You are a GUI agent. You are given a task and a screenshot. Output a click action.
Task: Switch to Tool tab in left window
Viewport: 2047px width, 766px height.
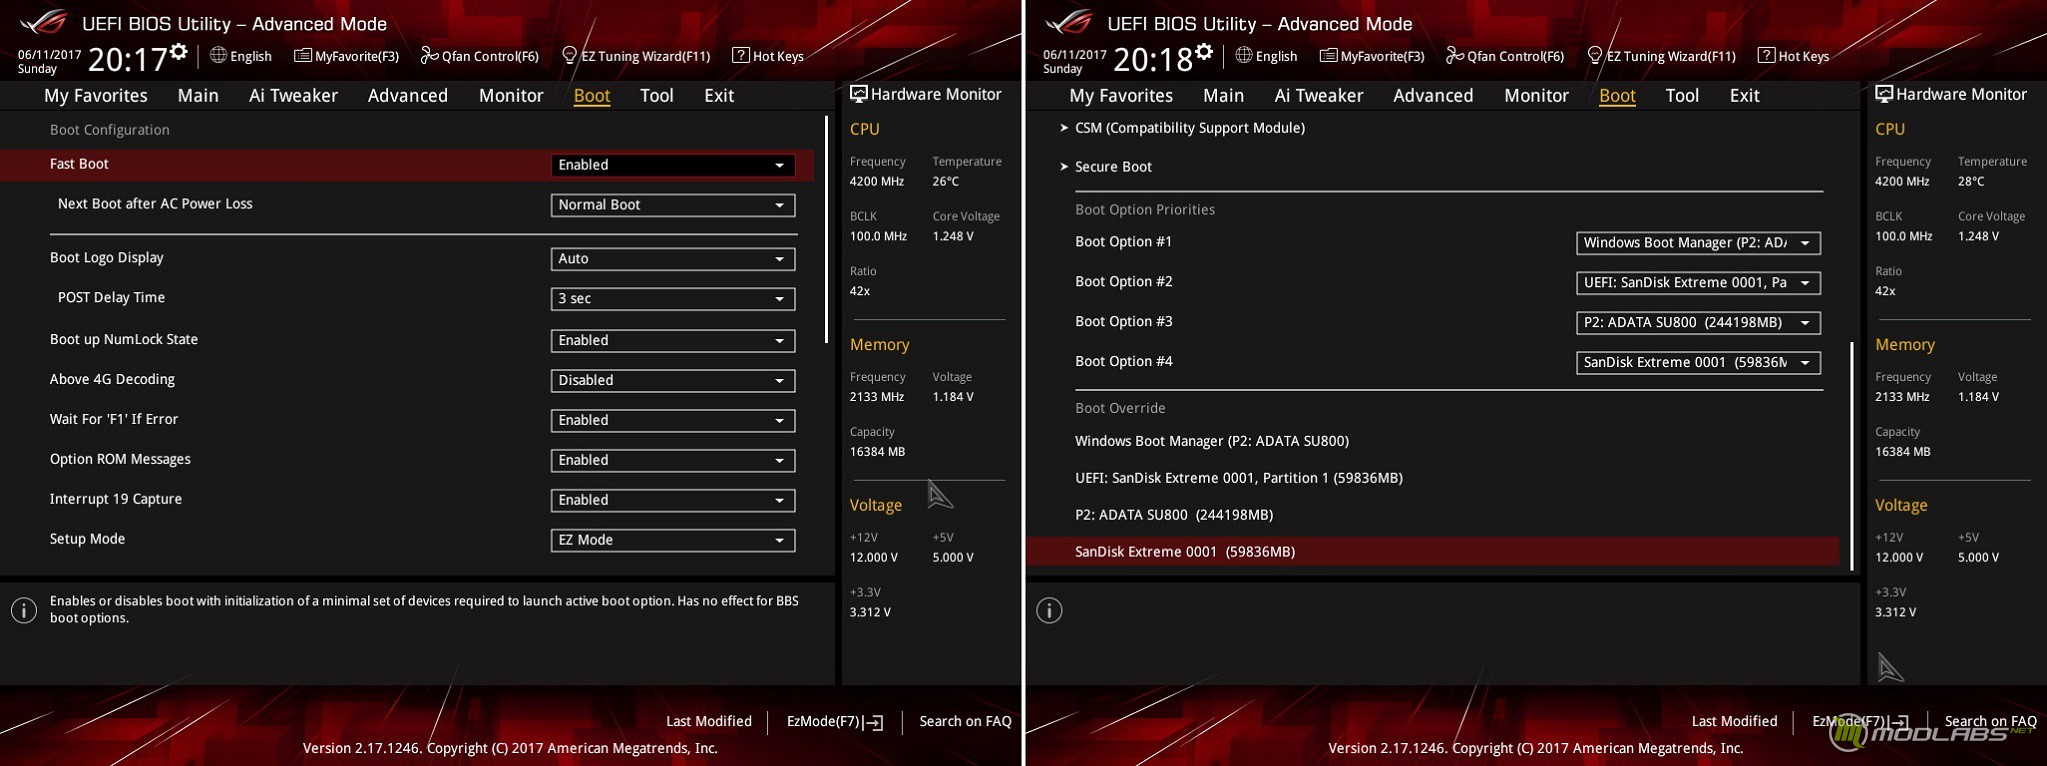point(657,96)
